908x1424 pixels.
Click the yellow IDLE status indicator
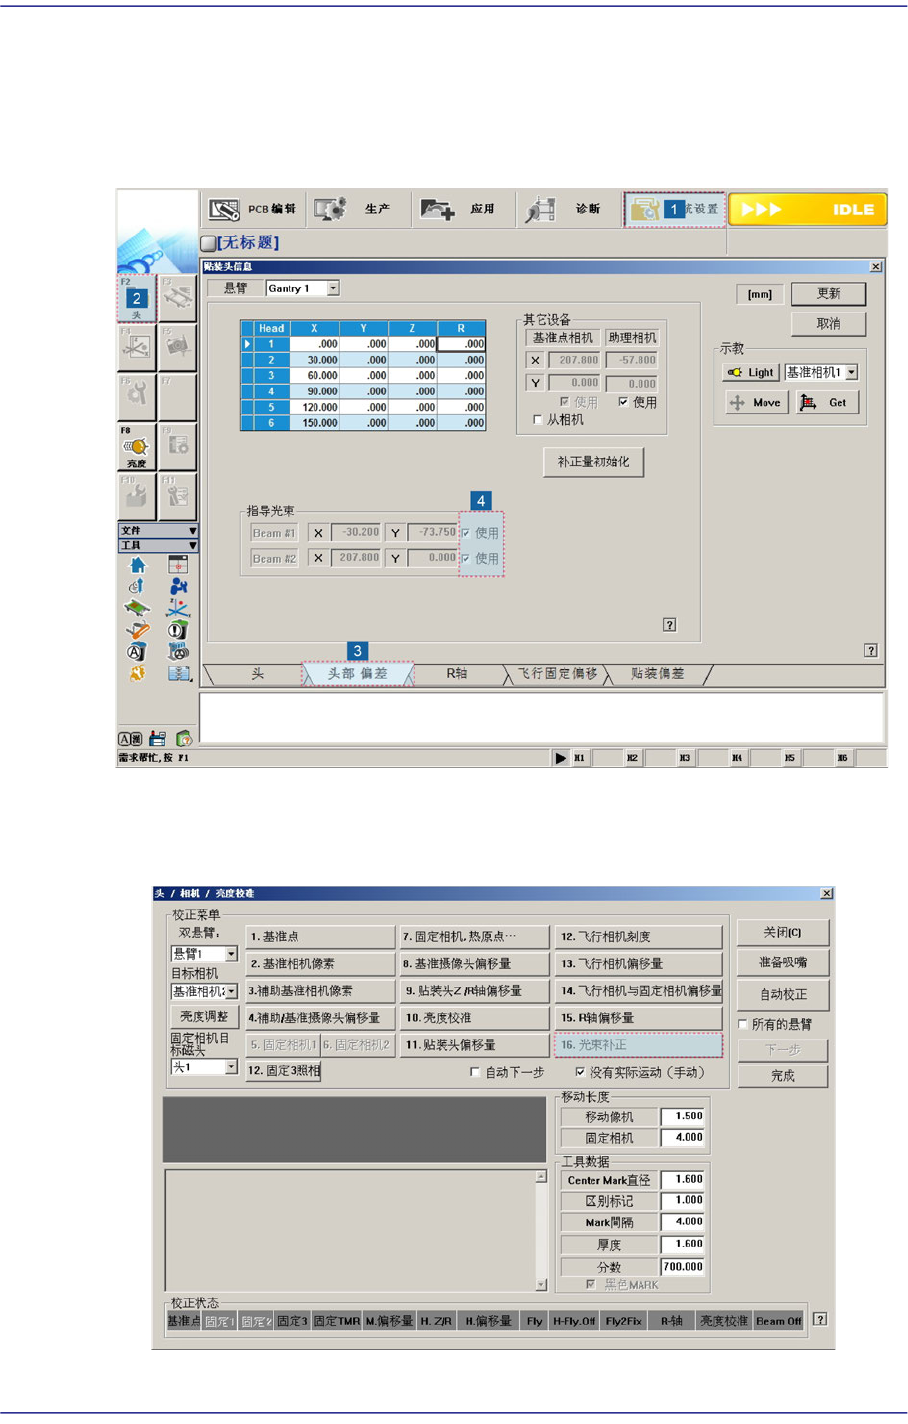tap(807, 209)
